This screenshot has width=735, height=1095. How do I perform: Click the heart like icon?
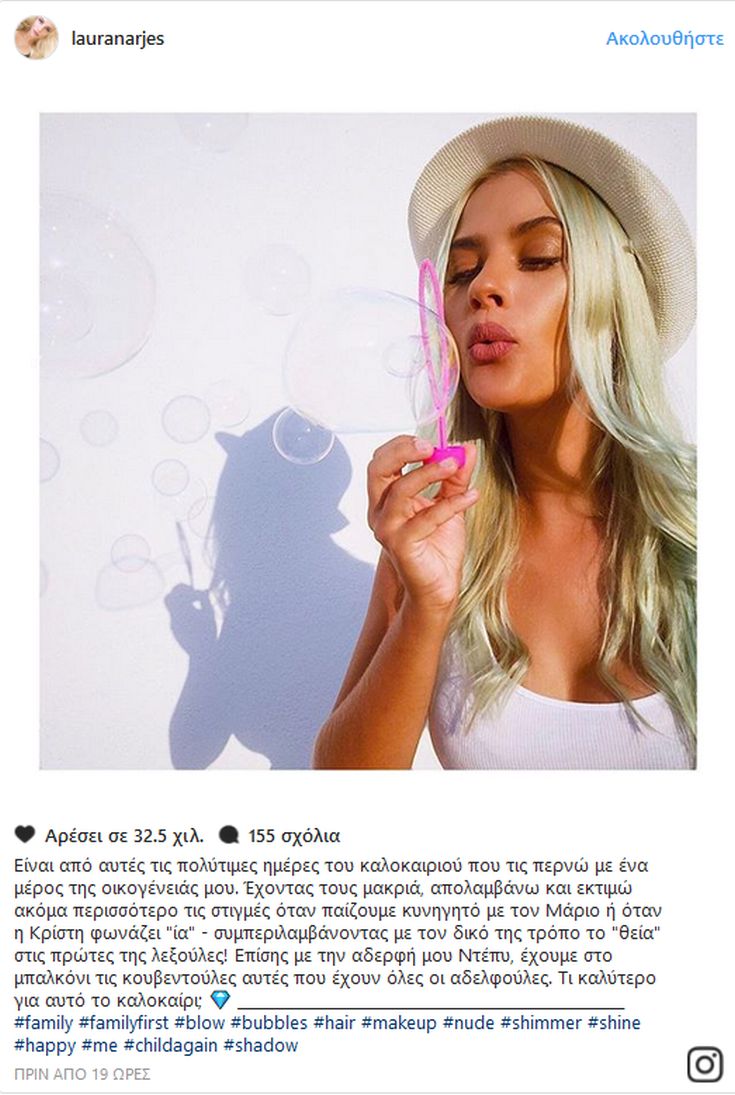[24, 835]
